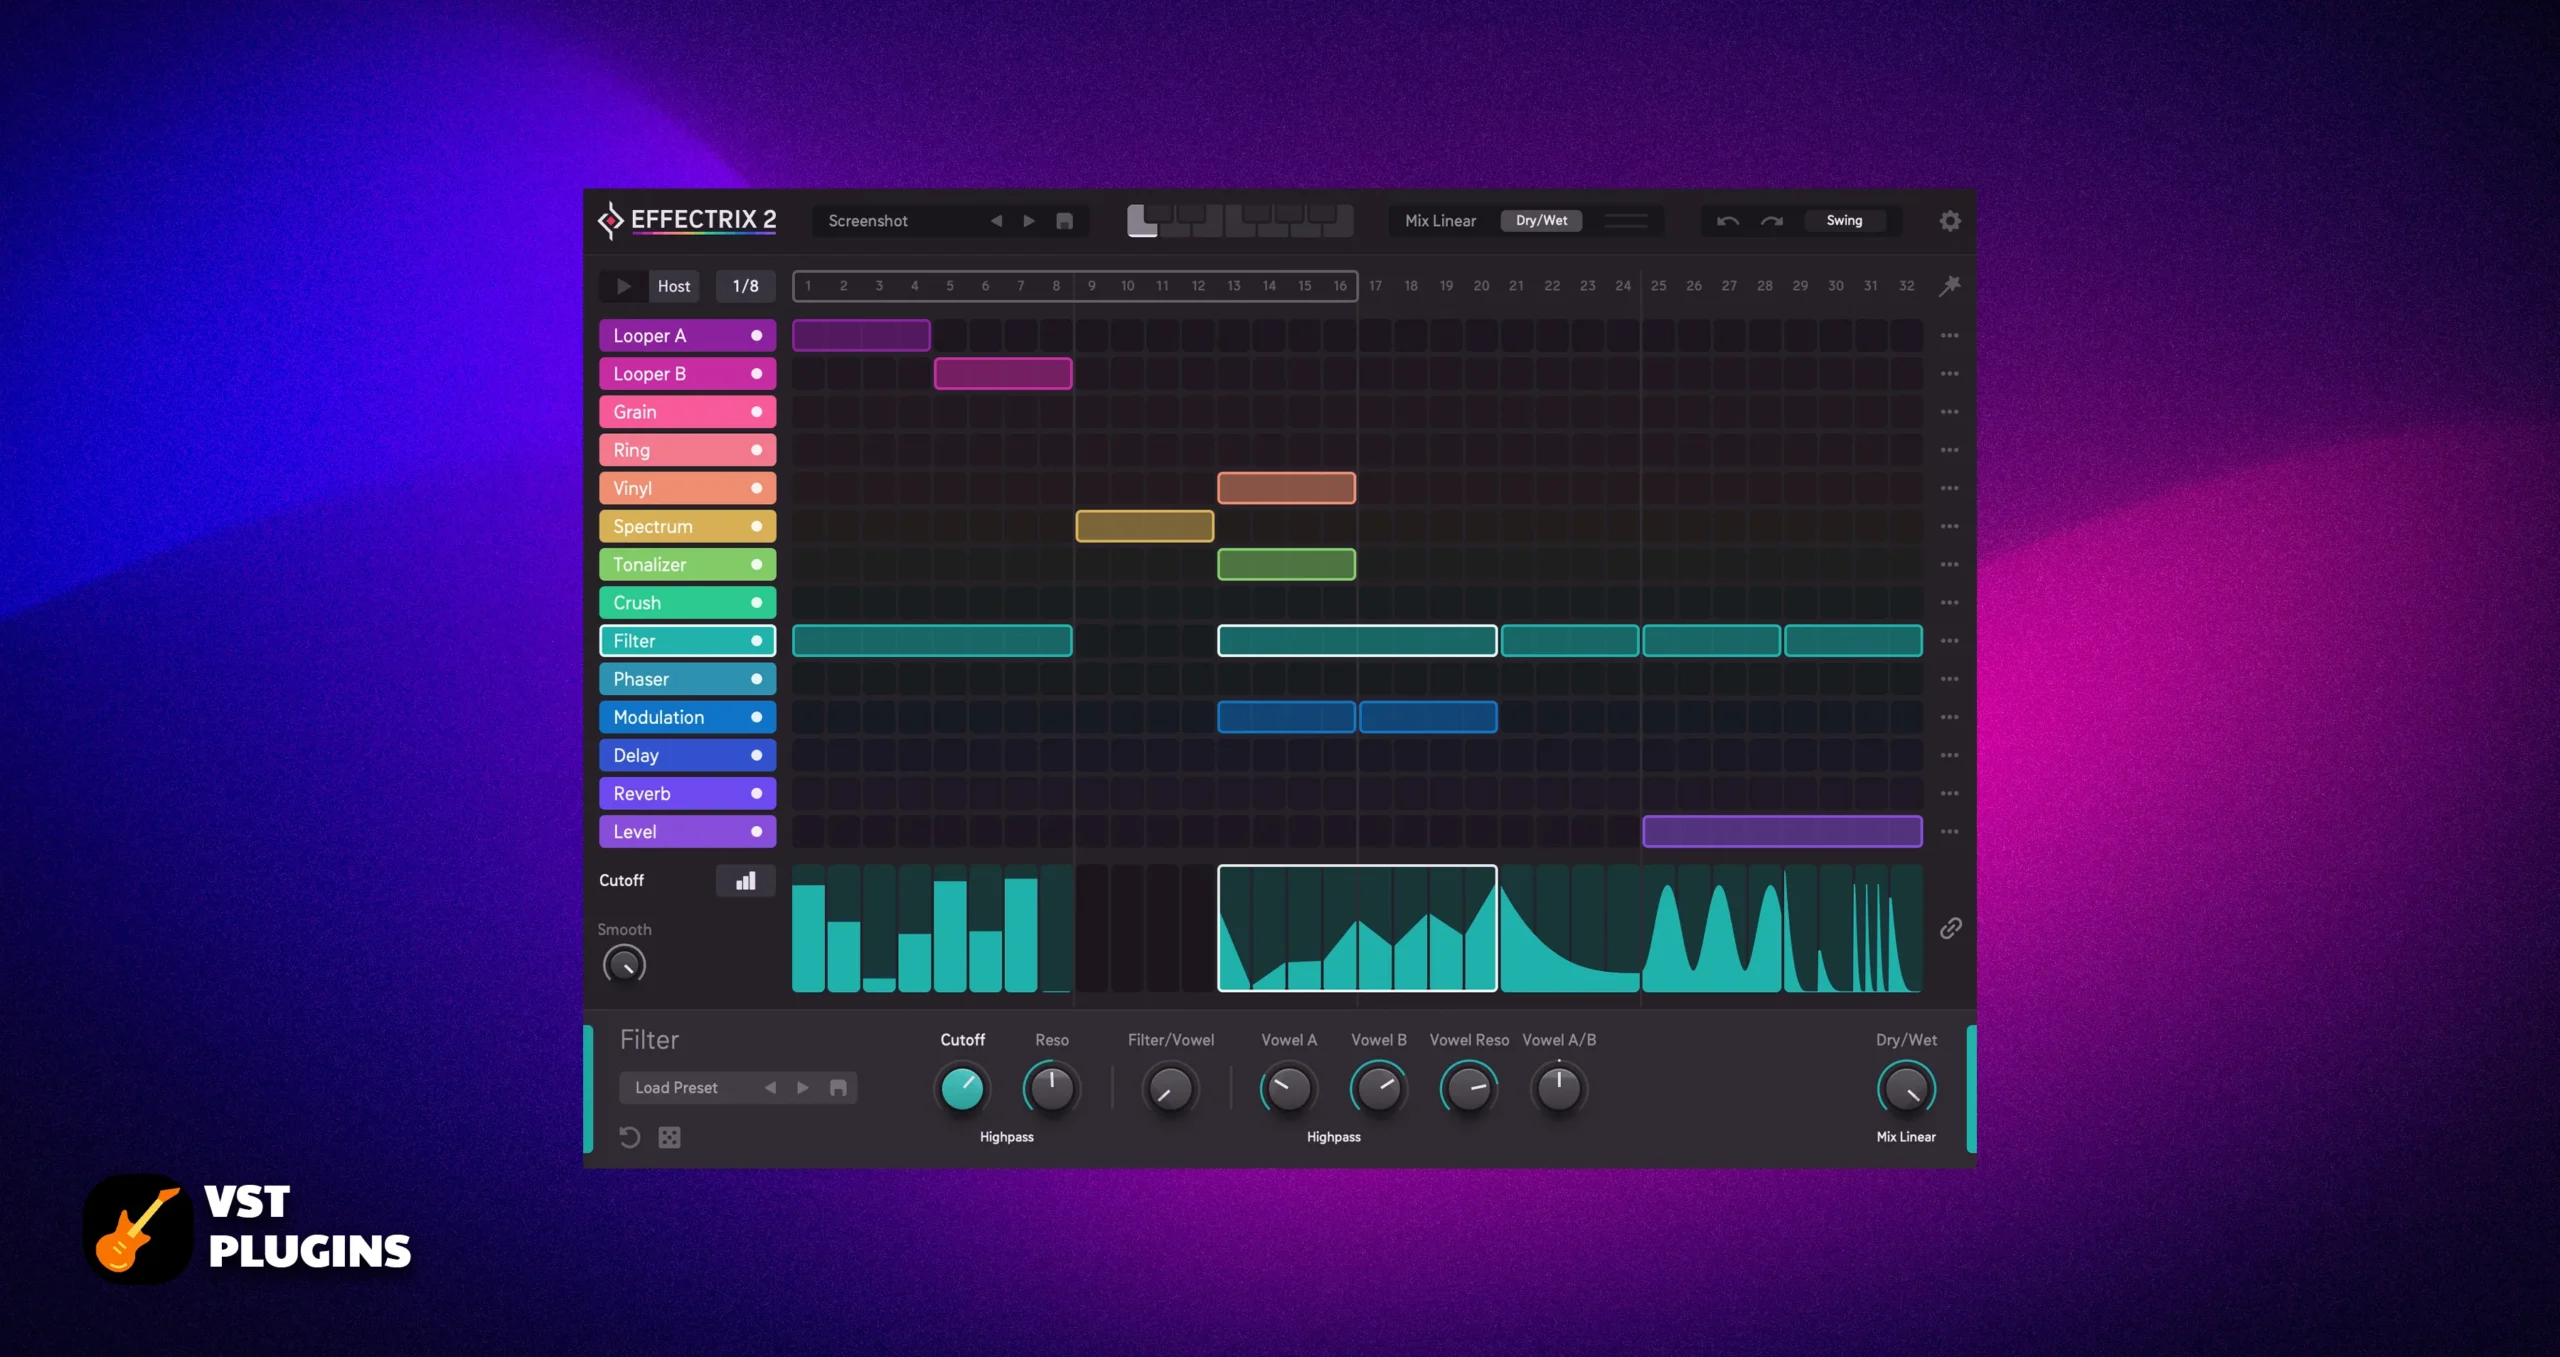Select next Filter preset arrow

point(803,1088)
